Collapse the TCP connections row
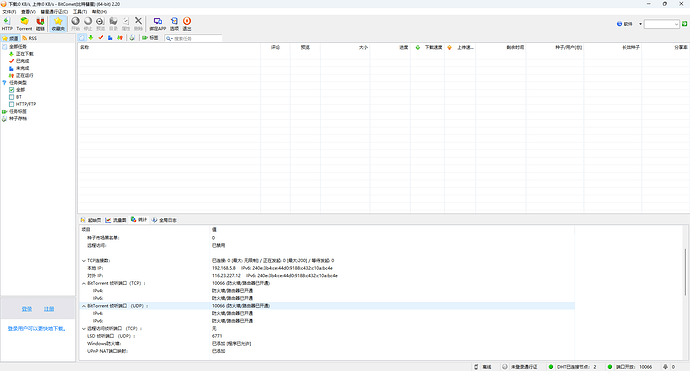The height and width of the screenshot is (371, 690). 84,261
